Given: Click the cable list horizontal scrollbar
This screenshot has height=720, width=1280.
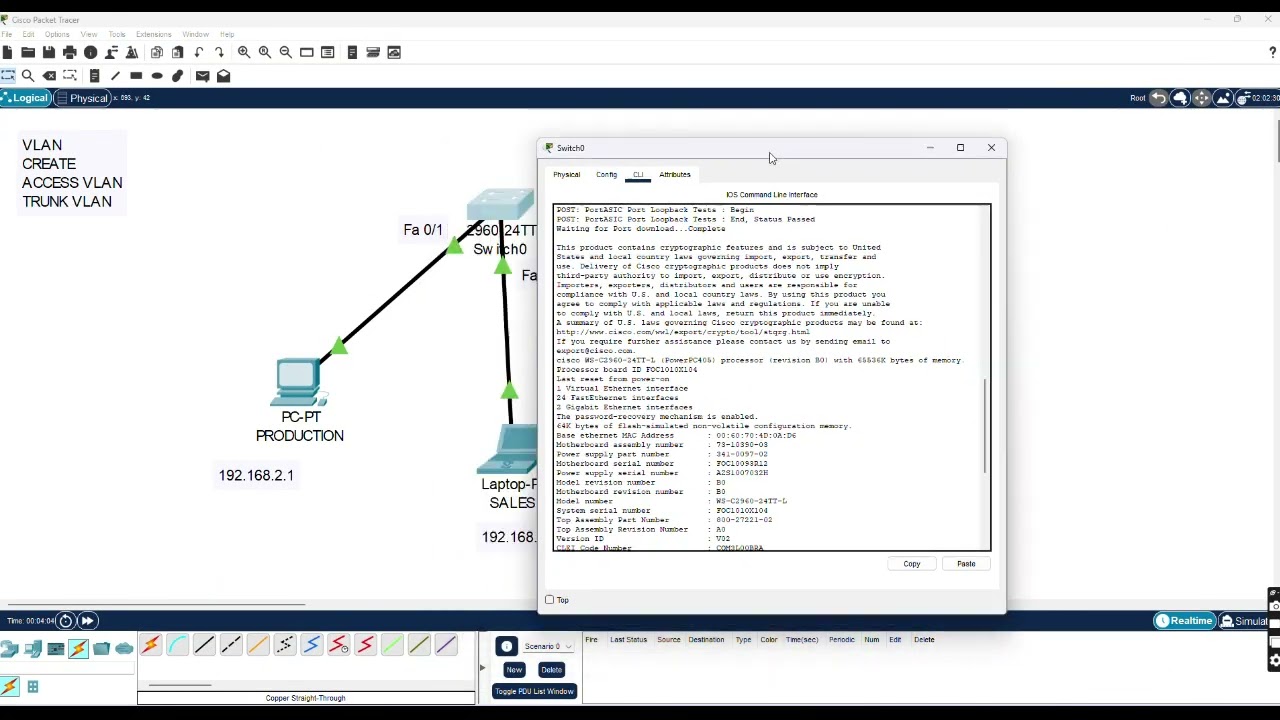Looking at the screenshot, I should (x=180, y=686).
